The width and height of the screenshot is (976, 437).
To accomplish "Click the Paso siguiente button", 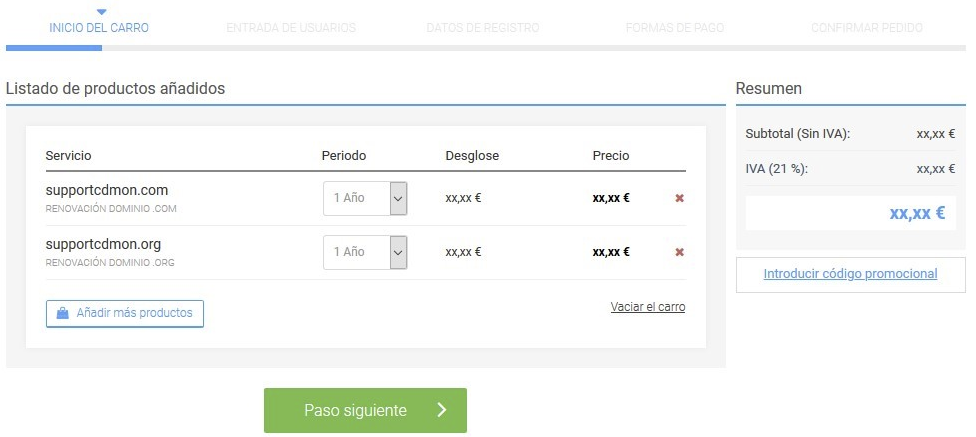I will pyautogui.click(x=365, y=410).
